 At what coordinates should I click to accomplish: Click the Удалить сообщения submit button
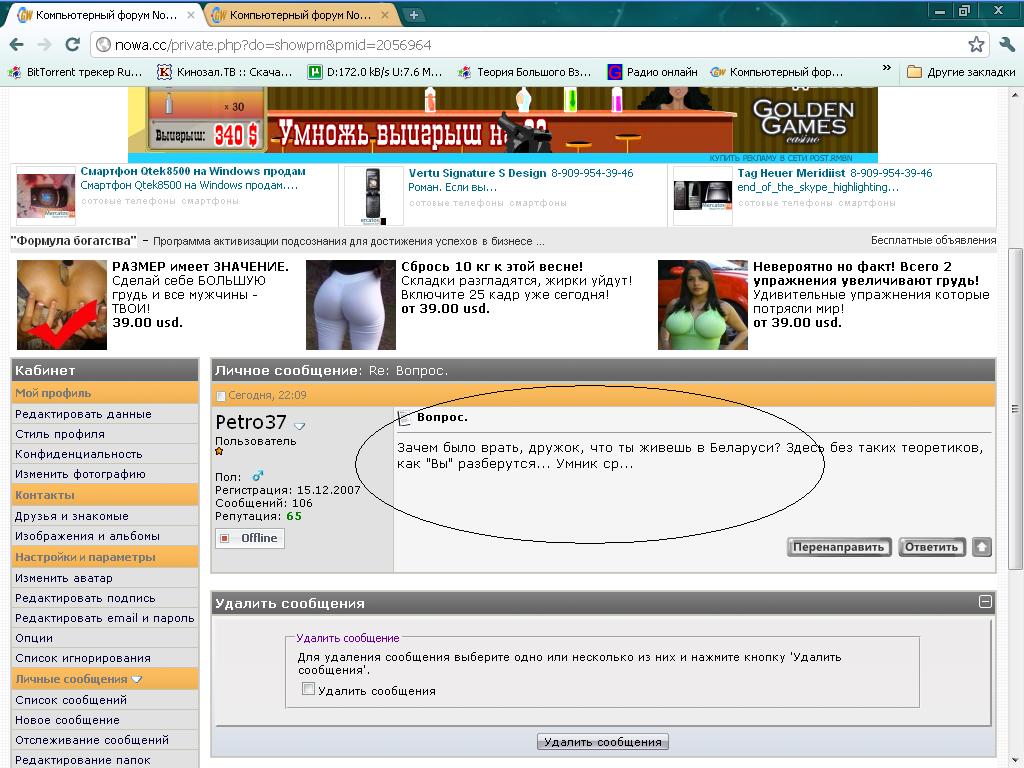pyautogui.click(x=603, y=742)
